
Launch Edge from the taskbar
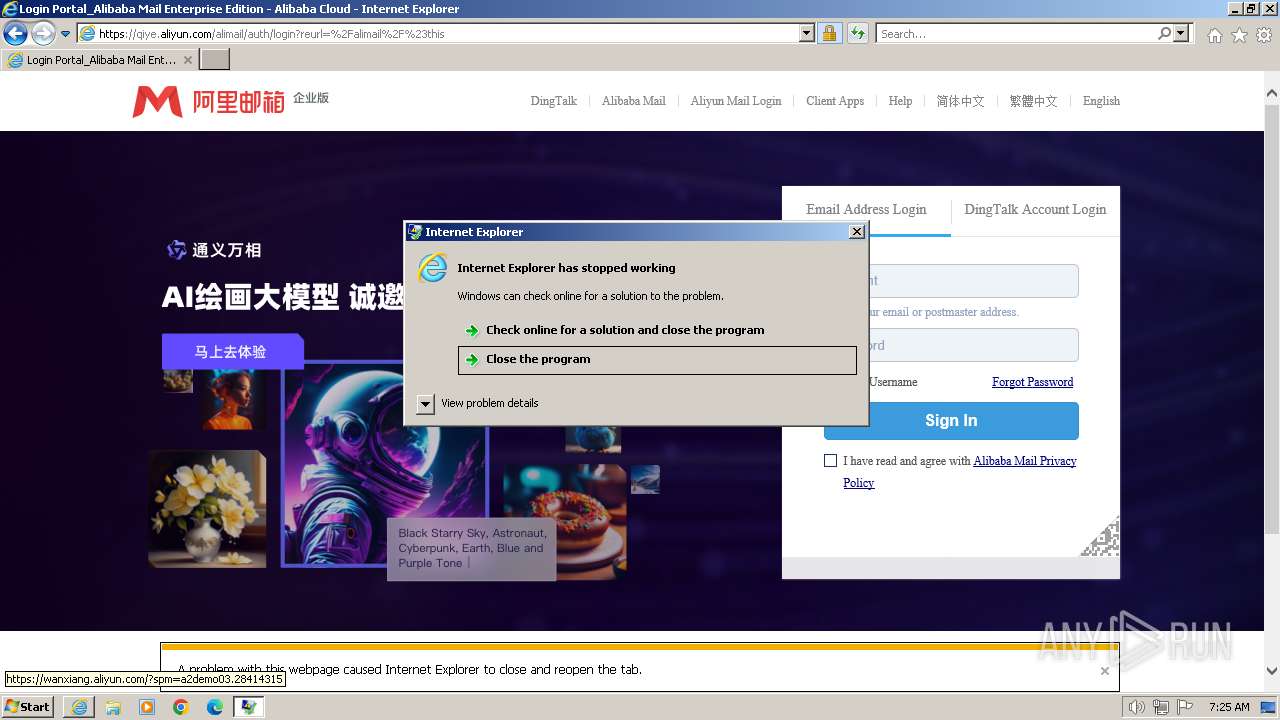pos(215,707)
